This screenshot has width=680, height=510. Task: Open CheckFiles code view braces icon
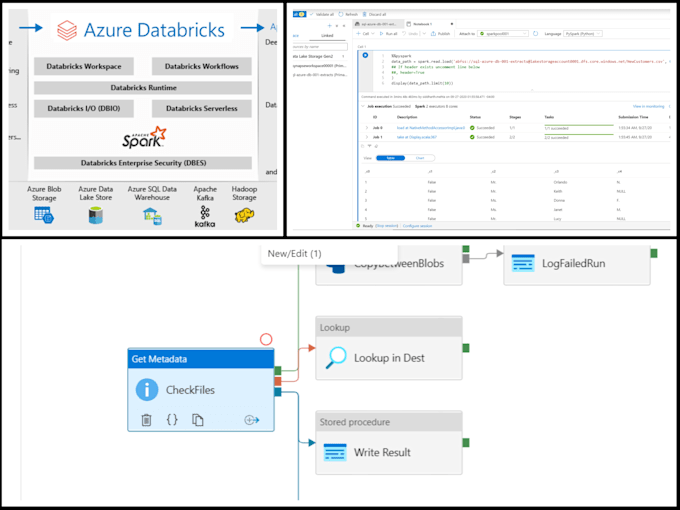[x=172, y=419]
